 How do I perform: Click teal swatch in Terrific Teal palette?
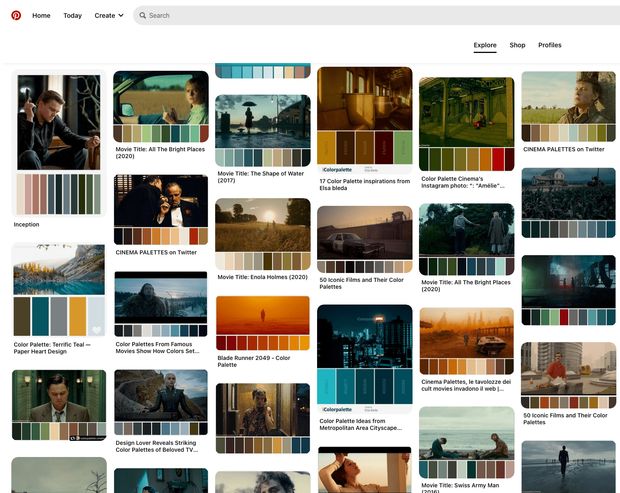[x=40, y=316]
